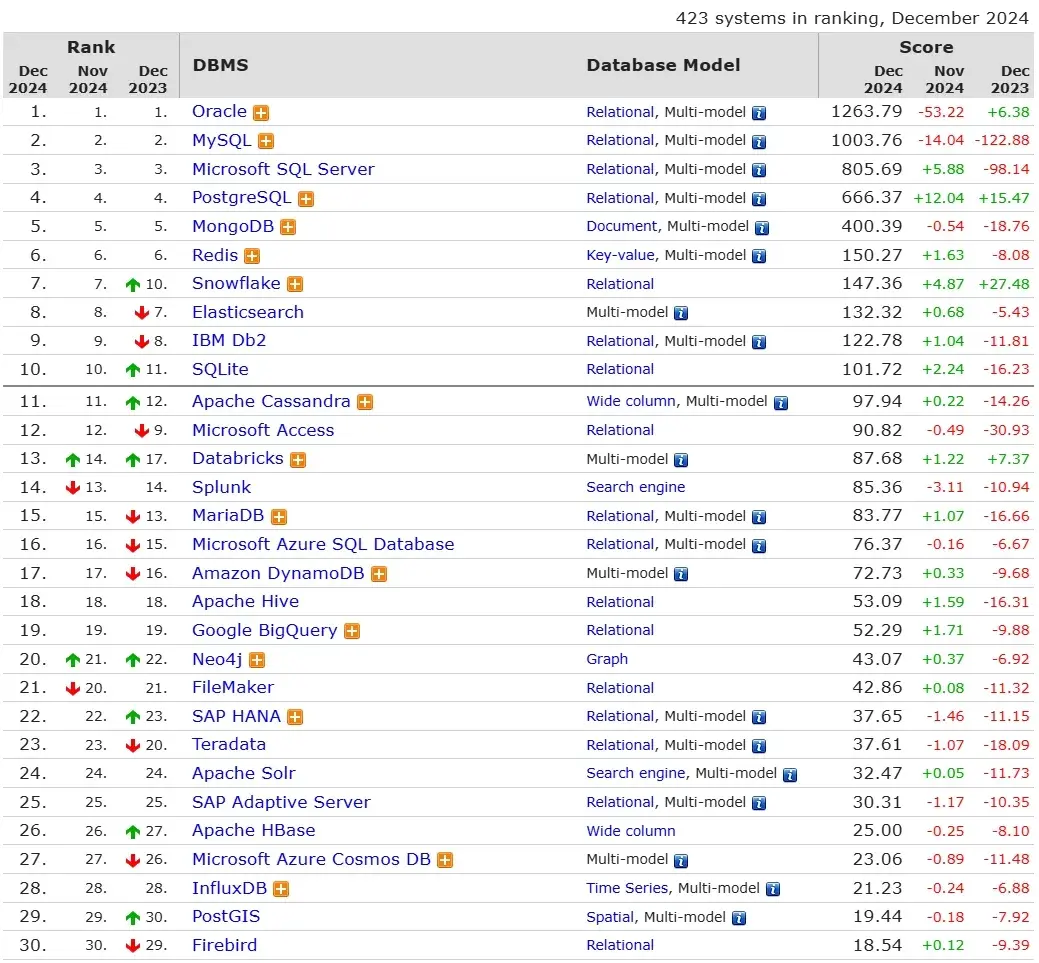
Task: Click the plus icon beside MongoDB
Action: [x=288, y=227]
